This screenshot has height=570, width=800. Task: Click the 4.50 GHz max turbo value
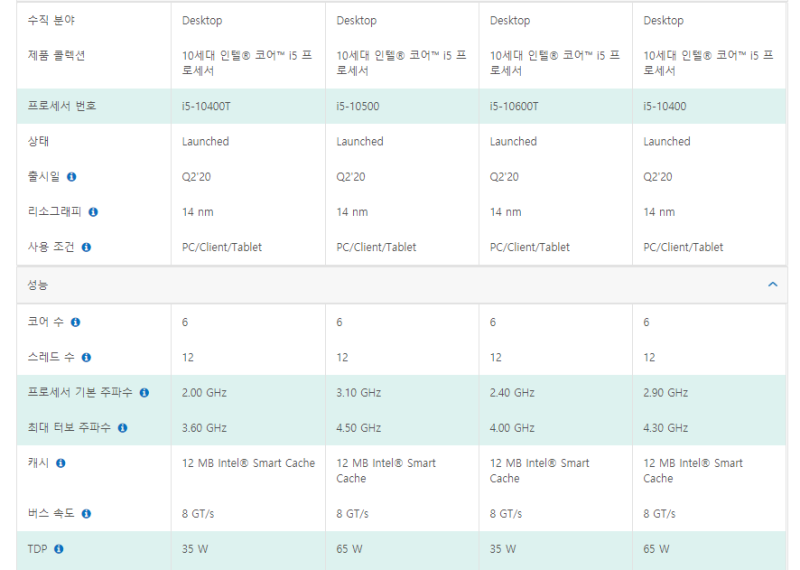[359, 428]
